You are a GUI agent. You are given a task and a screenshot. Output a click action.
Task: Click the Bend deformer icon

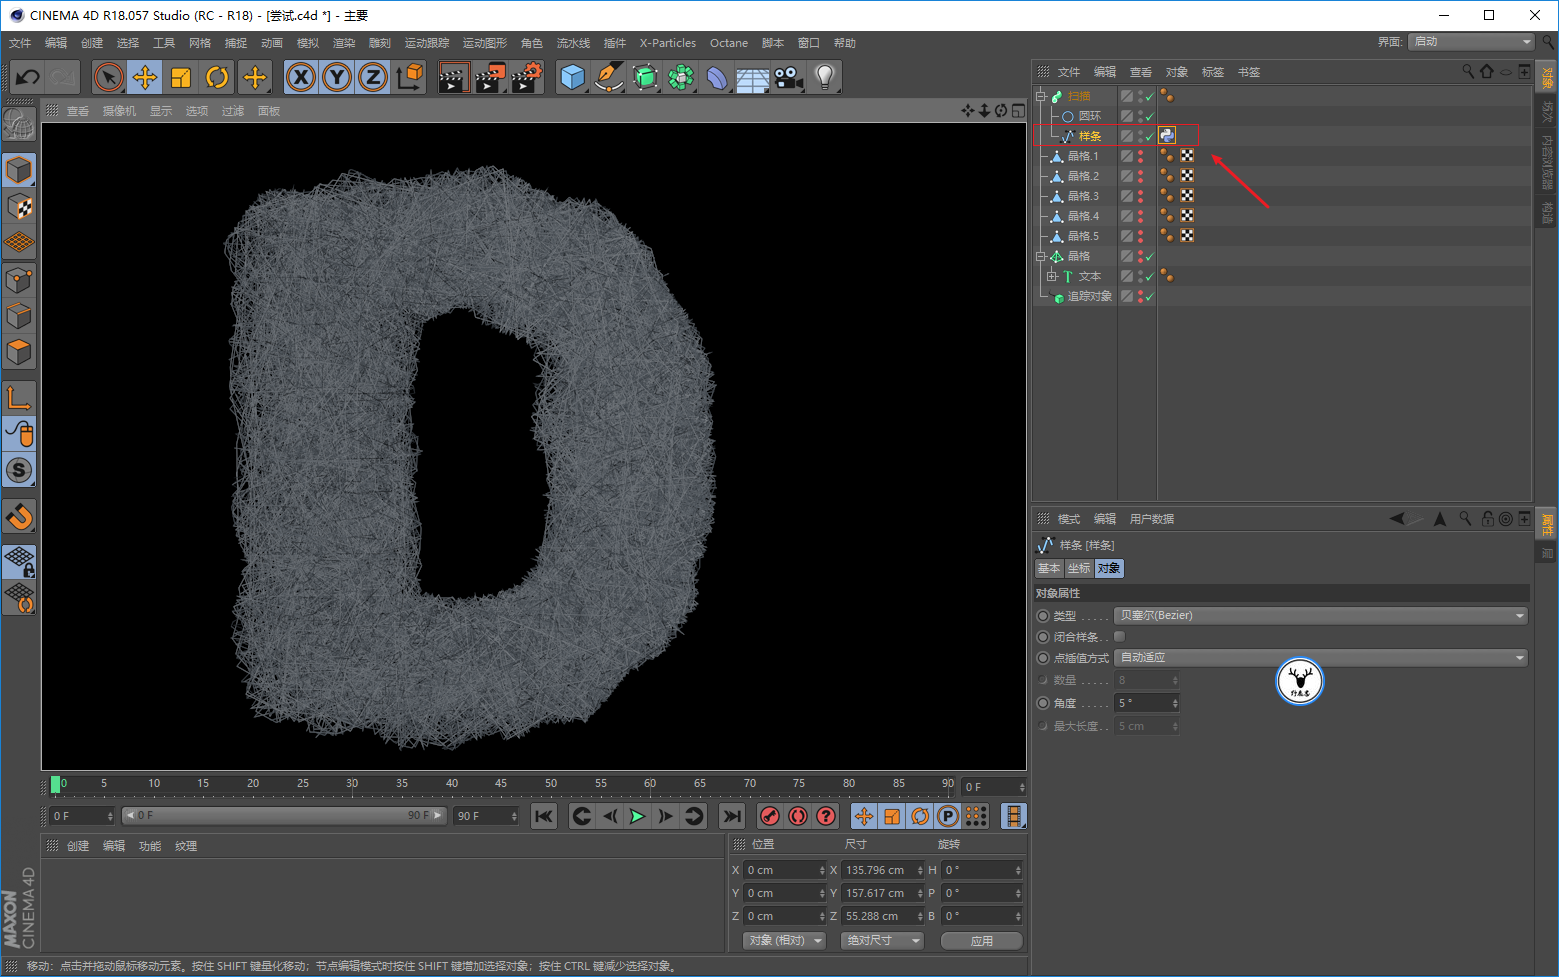click(717, 77)
